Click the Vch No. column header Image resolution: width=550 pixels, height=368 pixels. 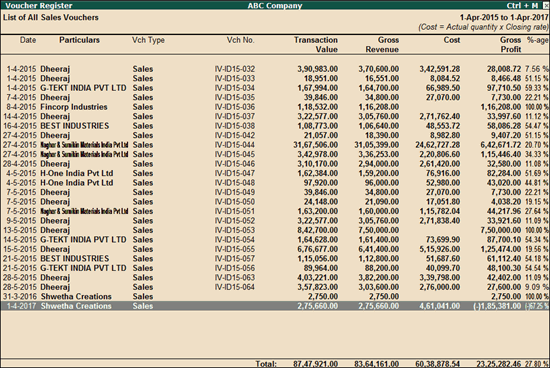coord(241,40)
